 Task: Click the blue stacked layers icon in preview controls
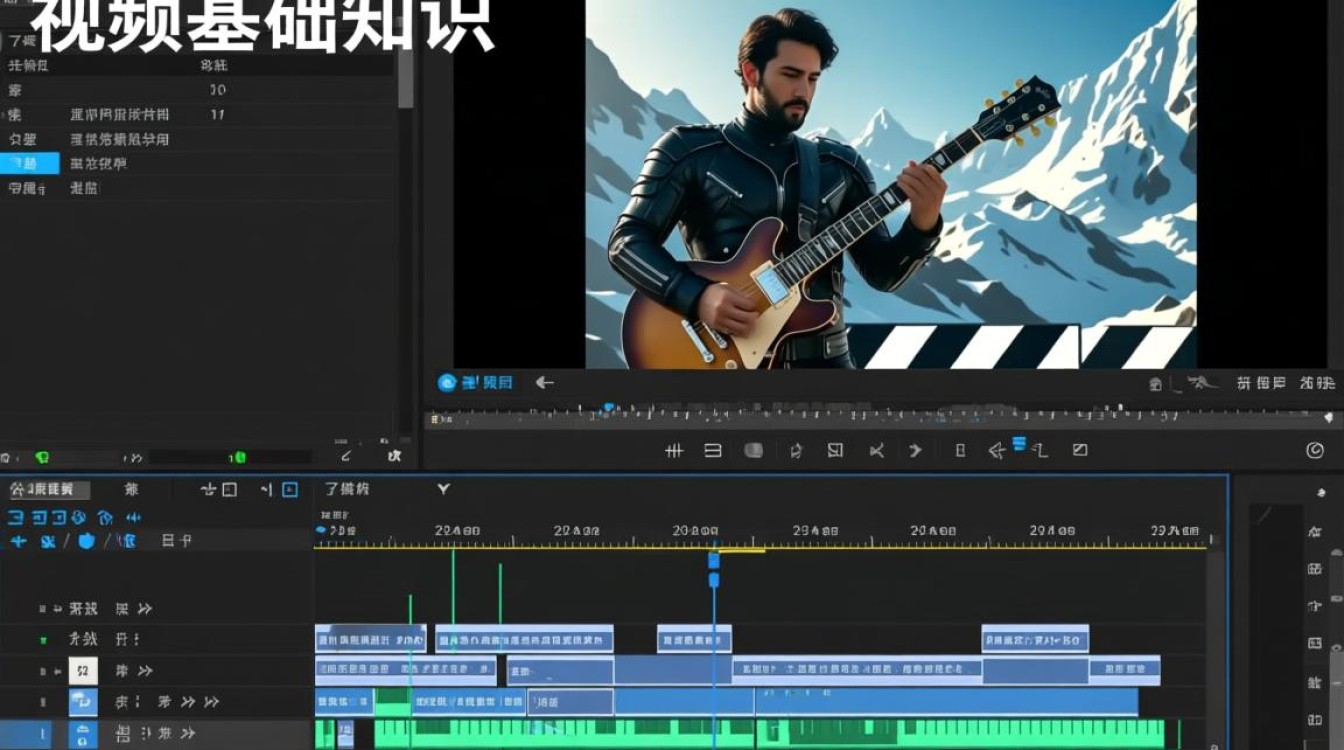pyautogui.click(x=1020, y=444)
